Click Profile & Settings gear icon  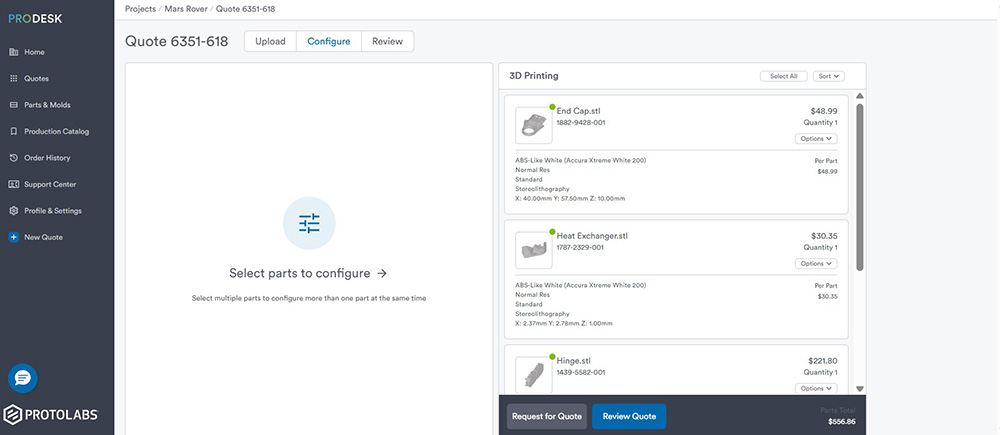pos(13,211)
